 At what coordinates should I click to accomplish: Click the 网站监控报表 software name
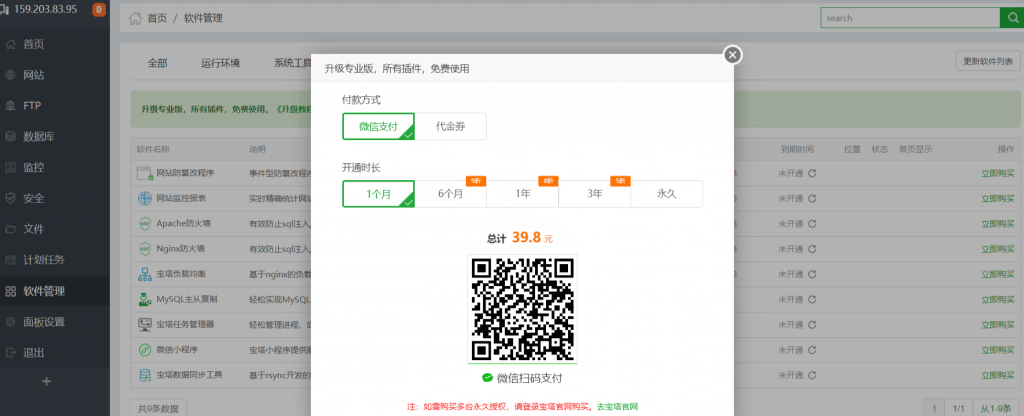pyautogui.click(x=181, y=198)
